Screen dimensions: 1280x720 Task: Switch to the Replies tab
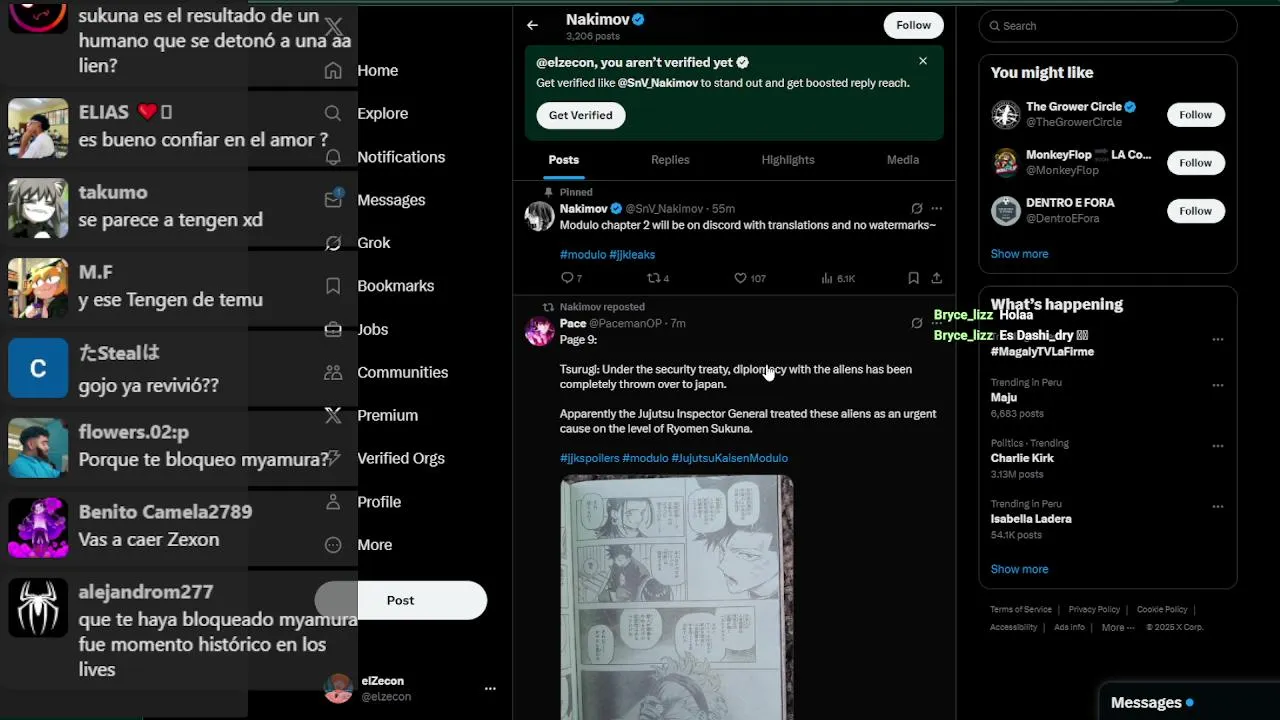pyautogui.click(x=670, y=160)
